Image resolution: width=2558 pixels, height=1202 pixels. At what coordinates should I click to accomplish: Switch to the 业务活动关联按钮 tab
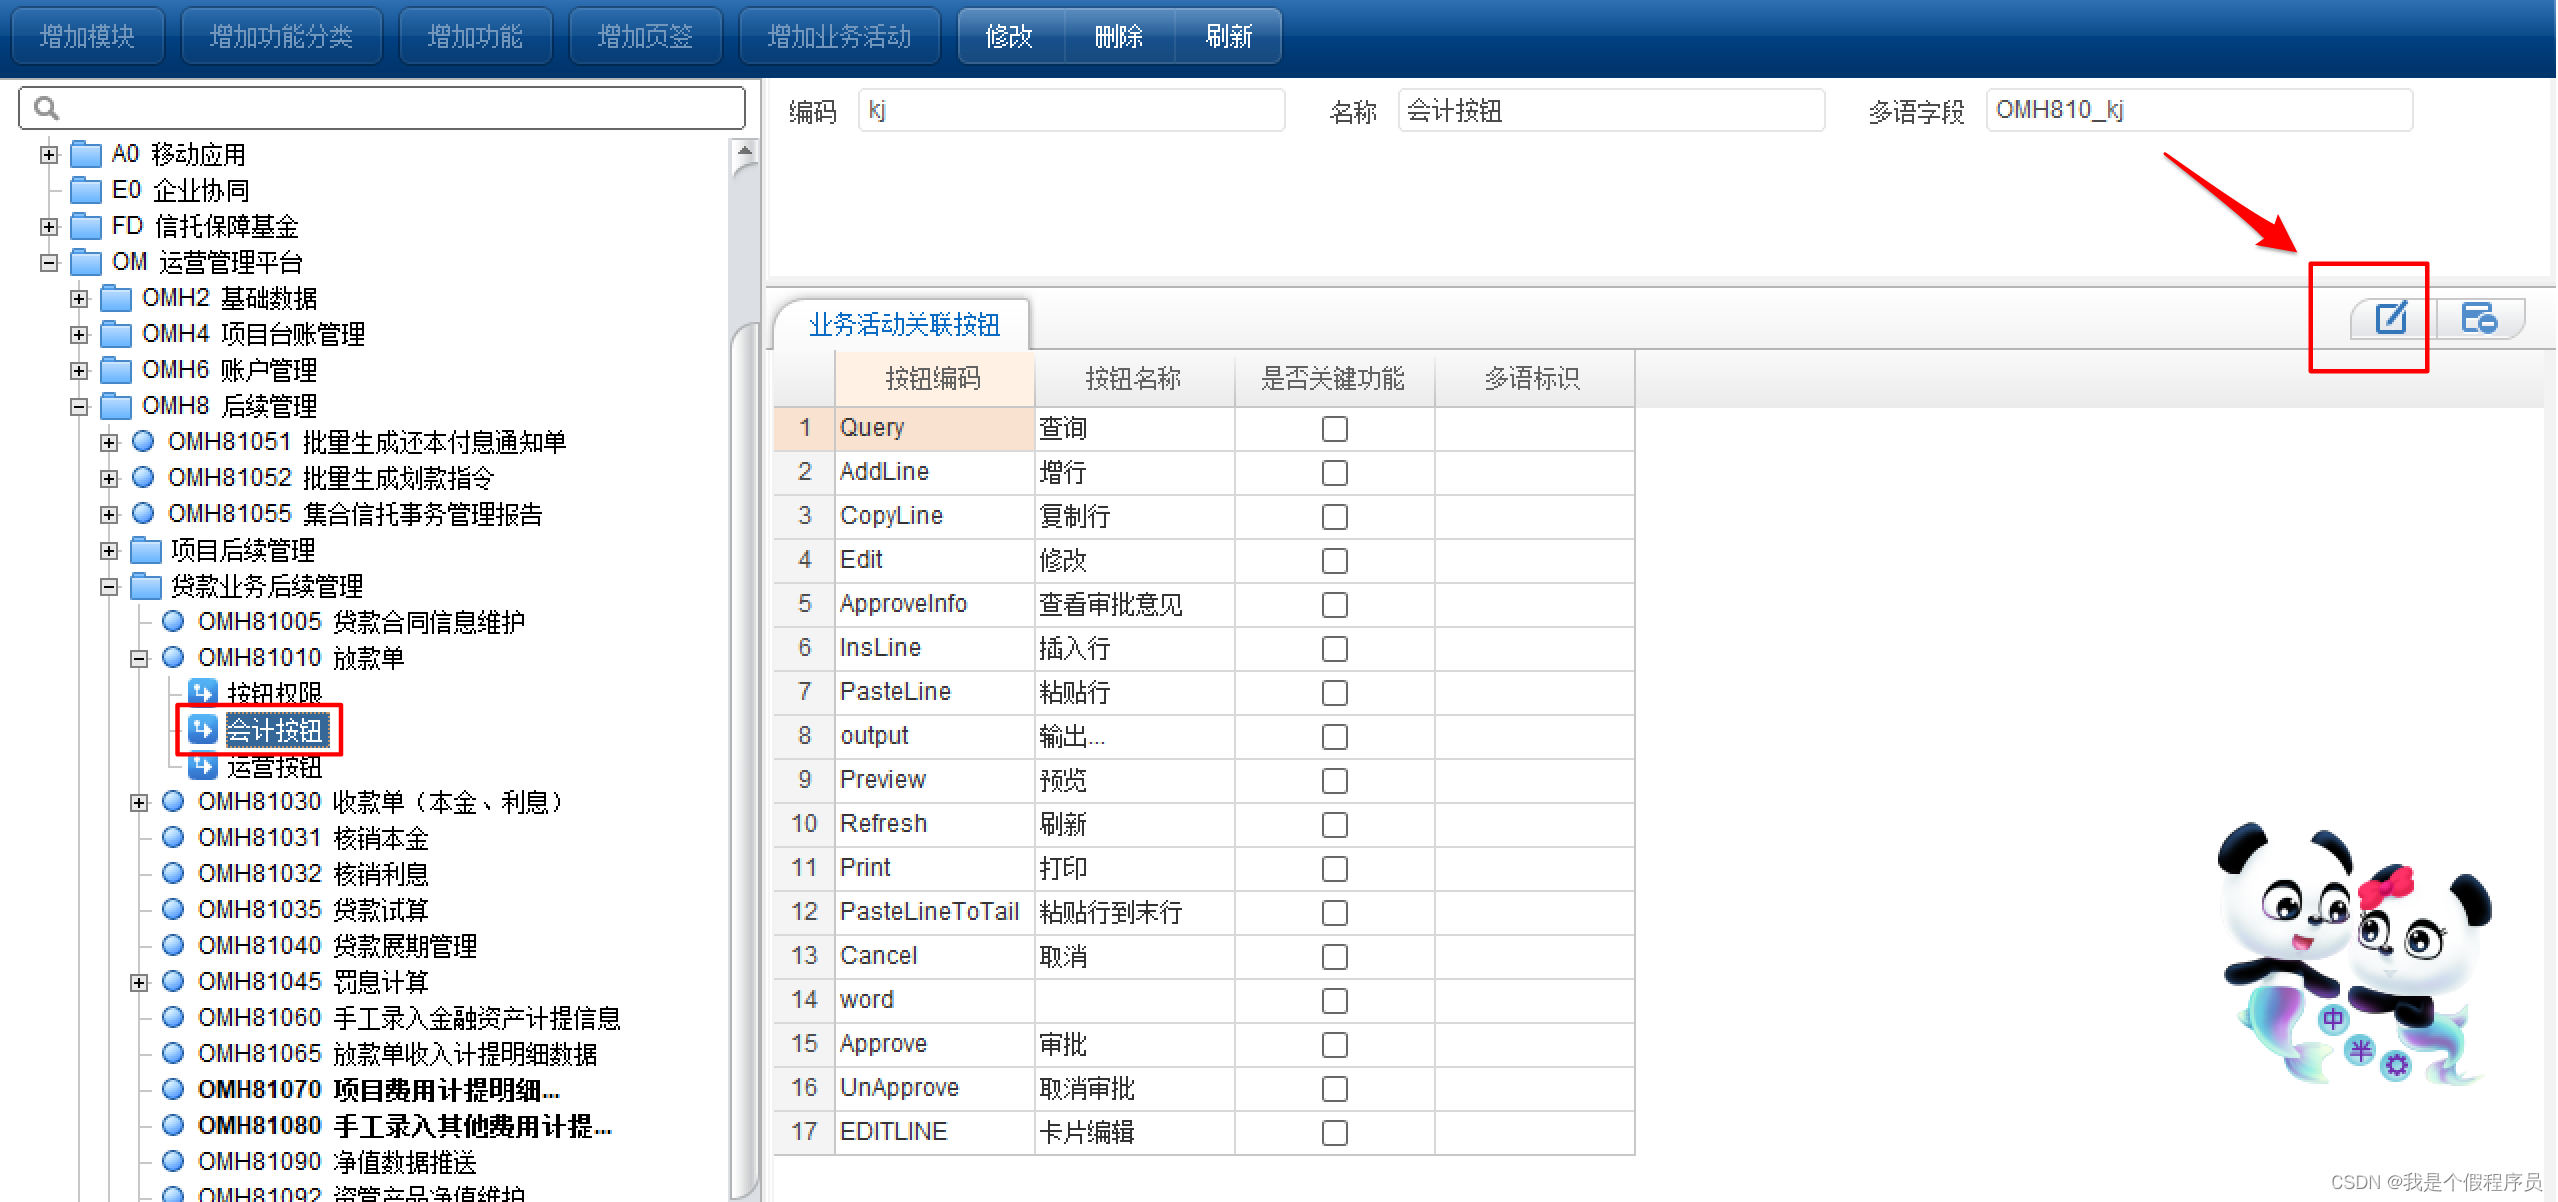(x=903, y=325)
